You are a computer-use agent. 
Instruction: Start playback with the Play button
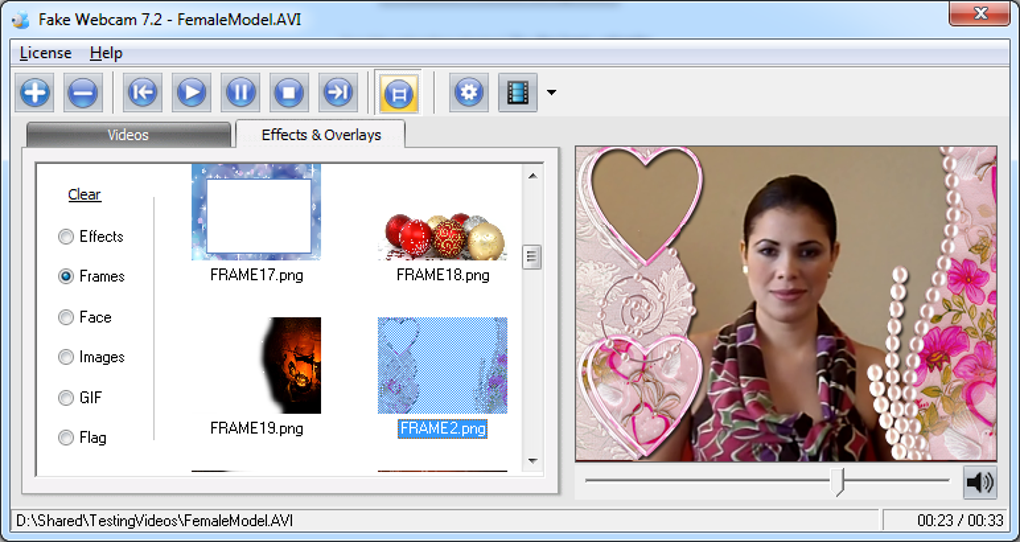(191, 92)
